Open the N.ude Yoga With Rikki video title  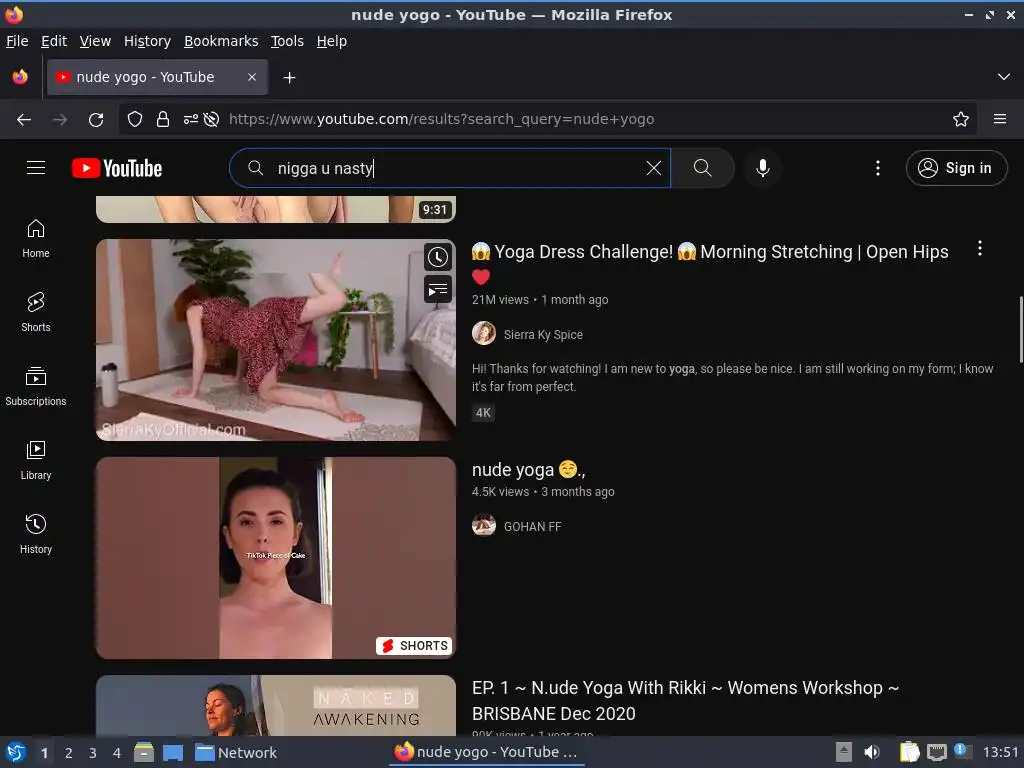[x=685, y=700]
